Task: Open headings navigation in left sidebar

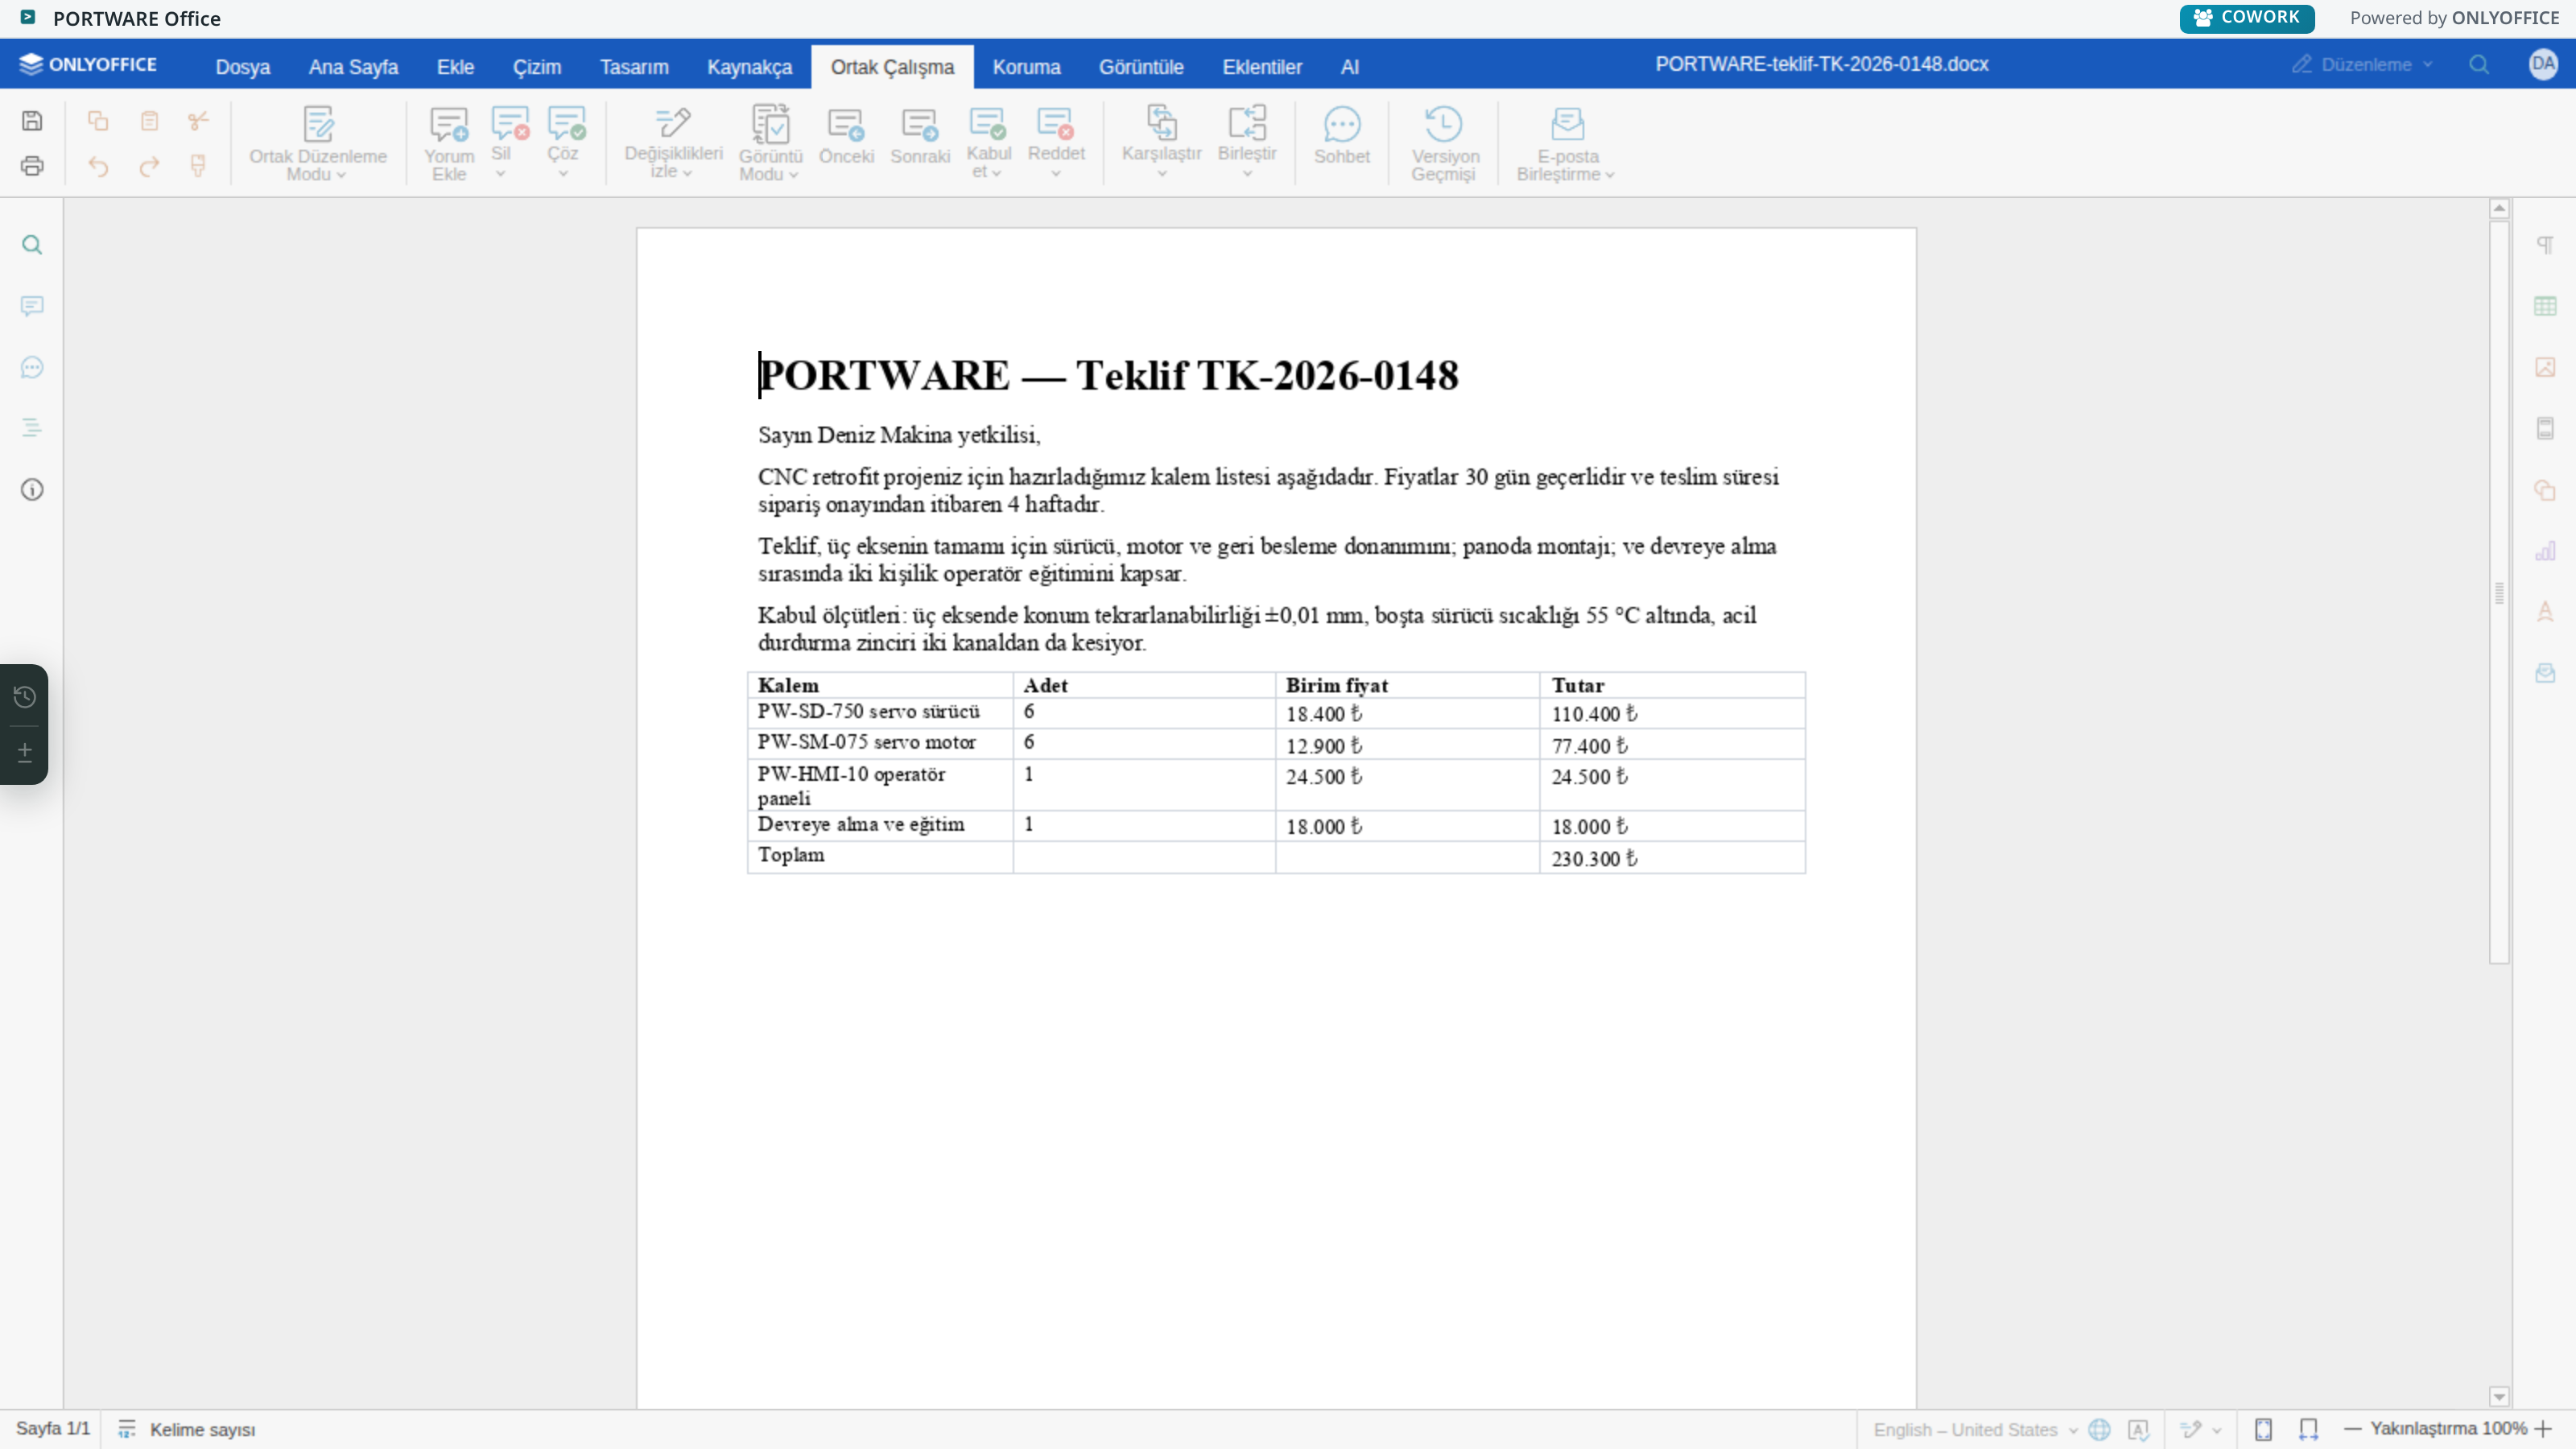Action: point(32,428)
